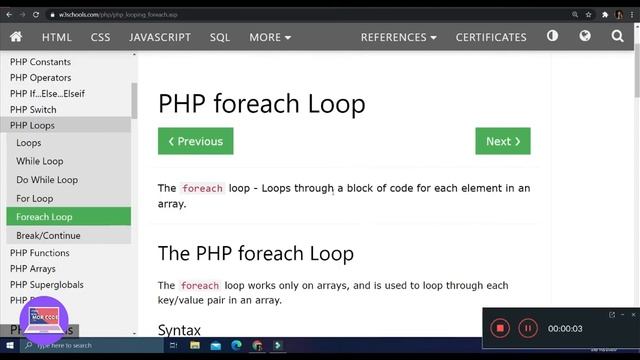Viewport: 640px width, 360px height.
Task: Open PHP Operators in sidebar
Action: click(40, 78)
